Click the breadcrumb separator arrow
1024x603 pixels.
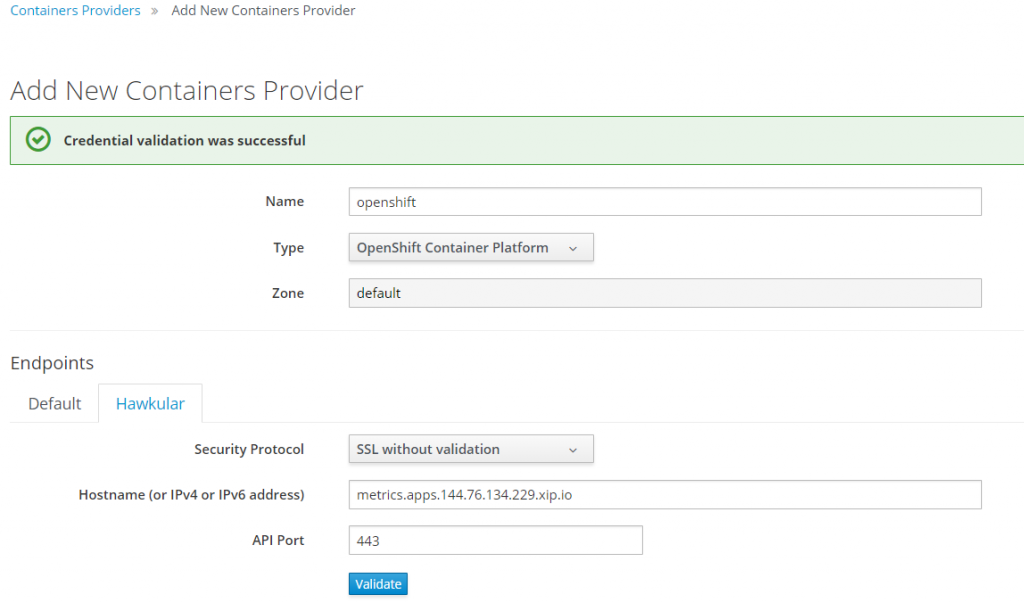pos(156,11)
